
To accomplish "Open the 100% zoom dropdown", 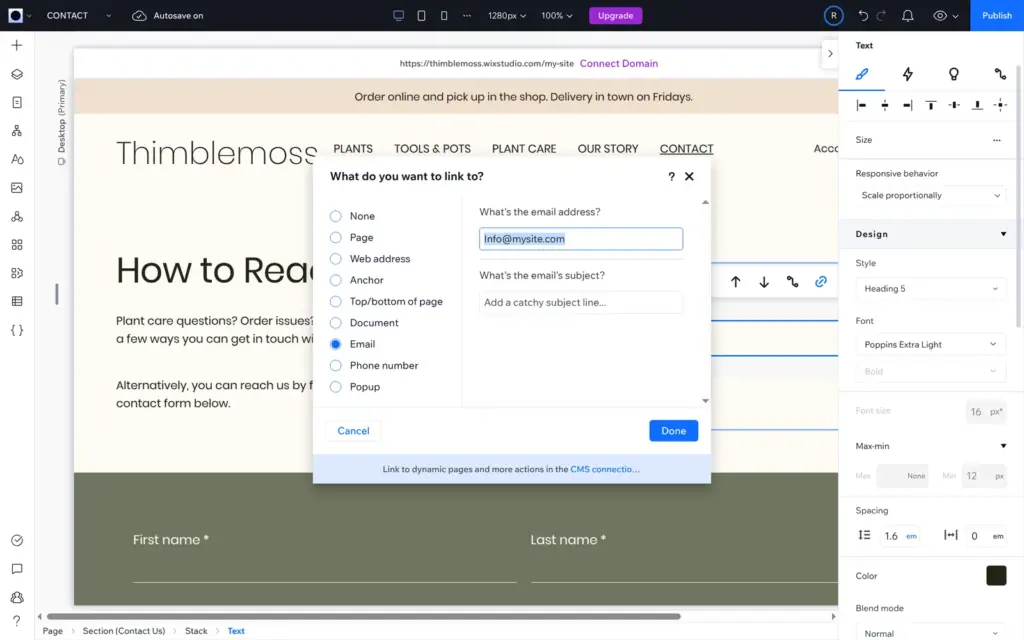I will point(556,16).
